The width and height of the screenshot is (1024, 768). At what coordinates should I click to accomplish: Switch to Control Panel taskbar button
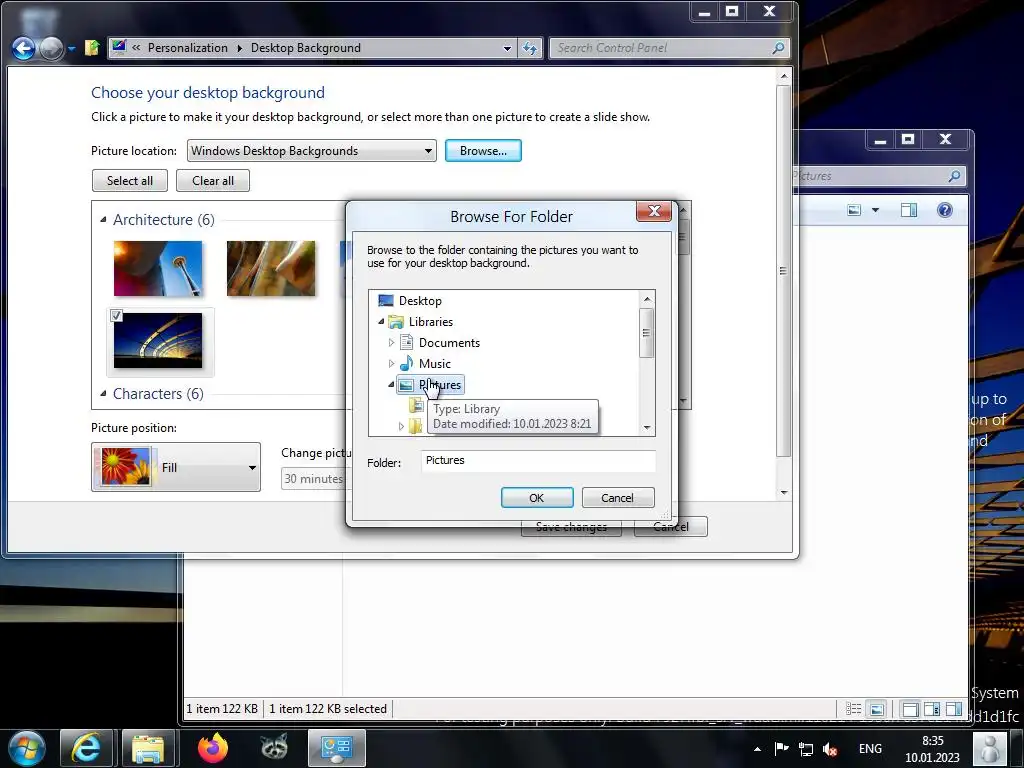coord(336,748)
